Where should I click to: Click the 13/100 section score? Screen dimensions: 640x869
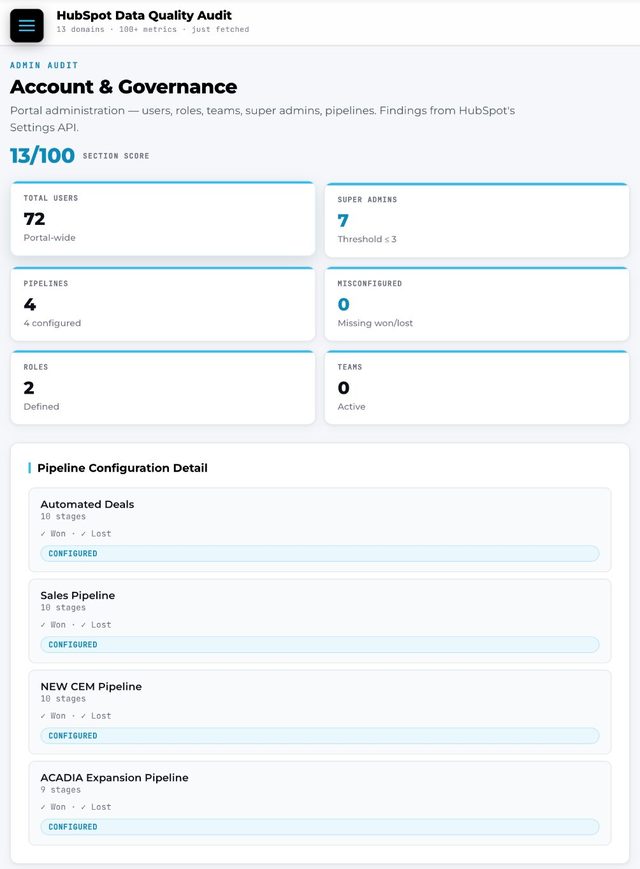click(x=42, y=156)
